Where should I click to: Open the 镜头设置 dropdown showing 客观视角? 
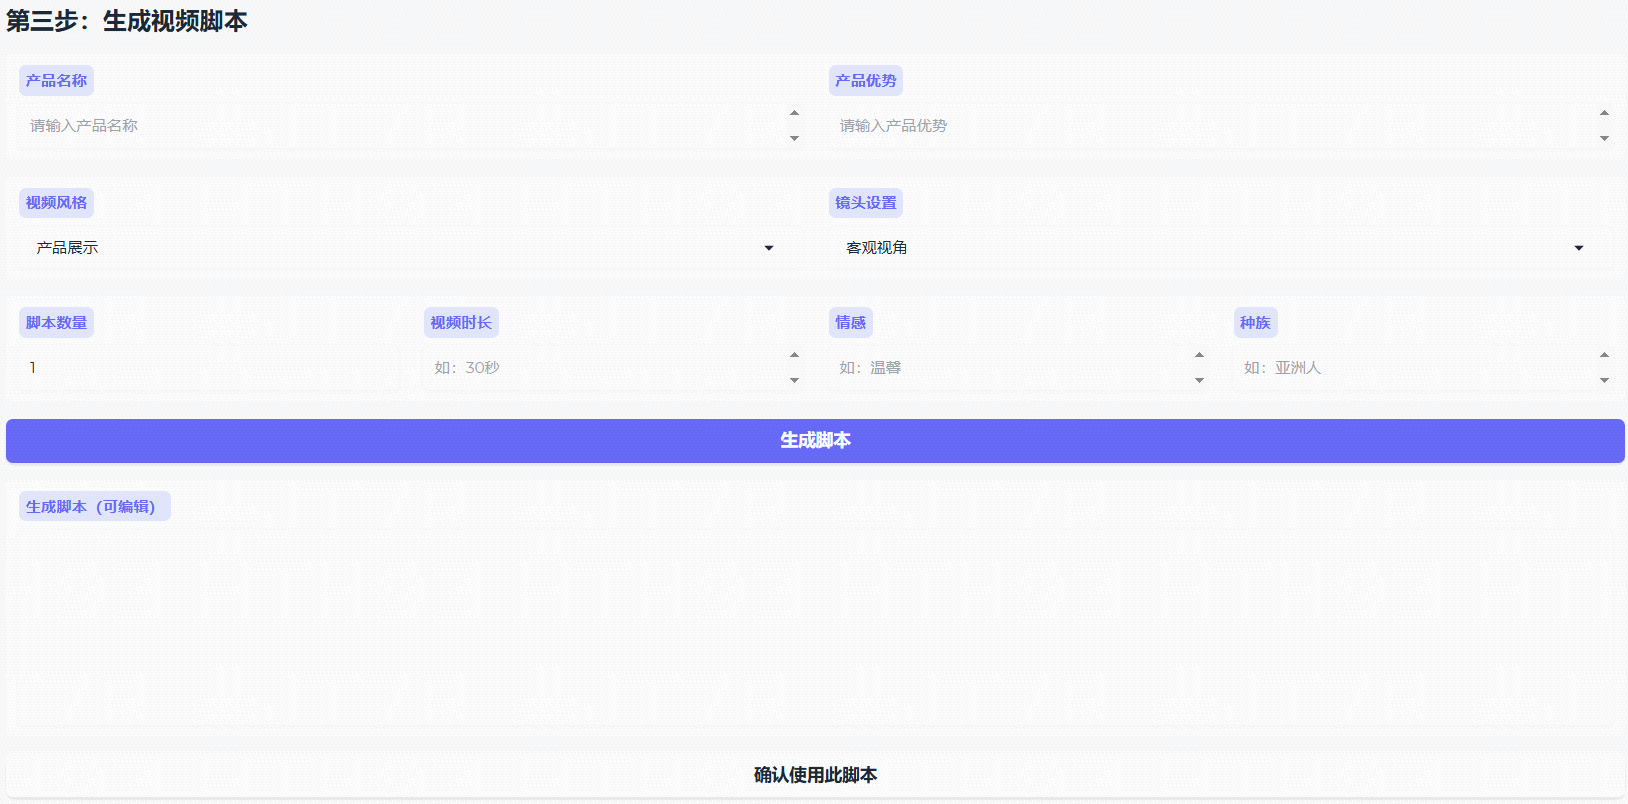click(1210, 248)
